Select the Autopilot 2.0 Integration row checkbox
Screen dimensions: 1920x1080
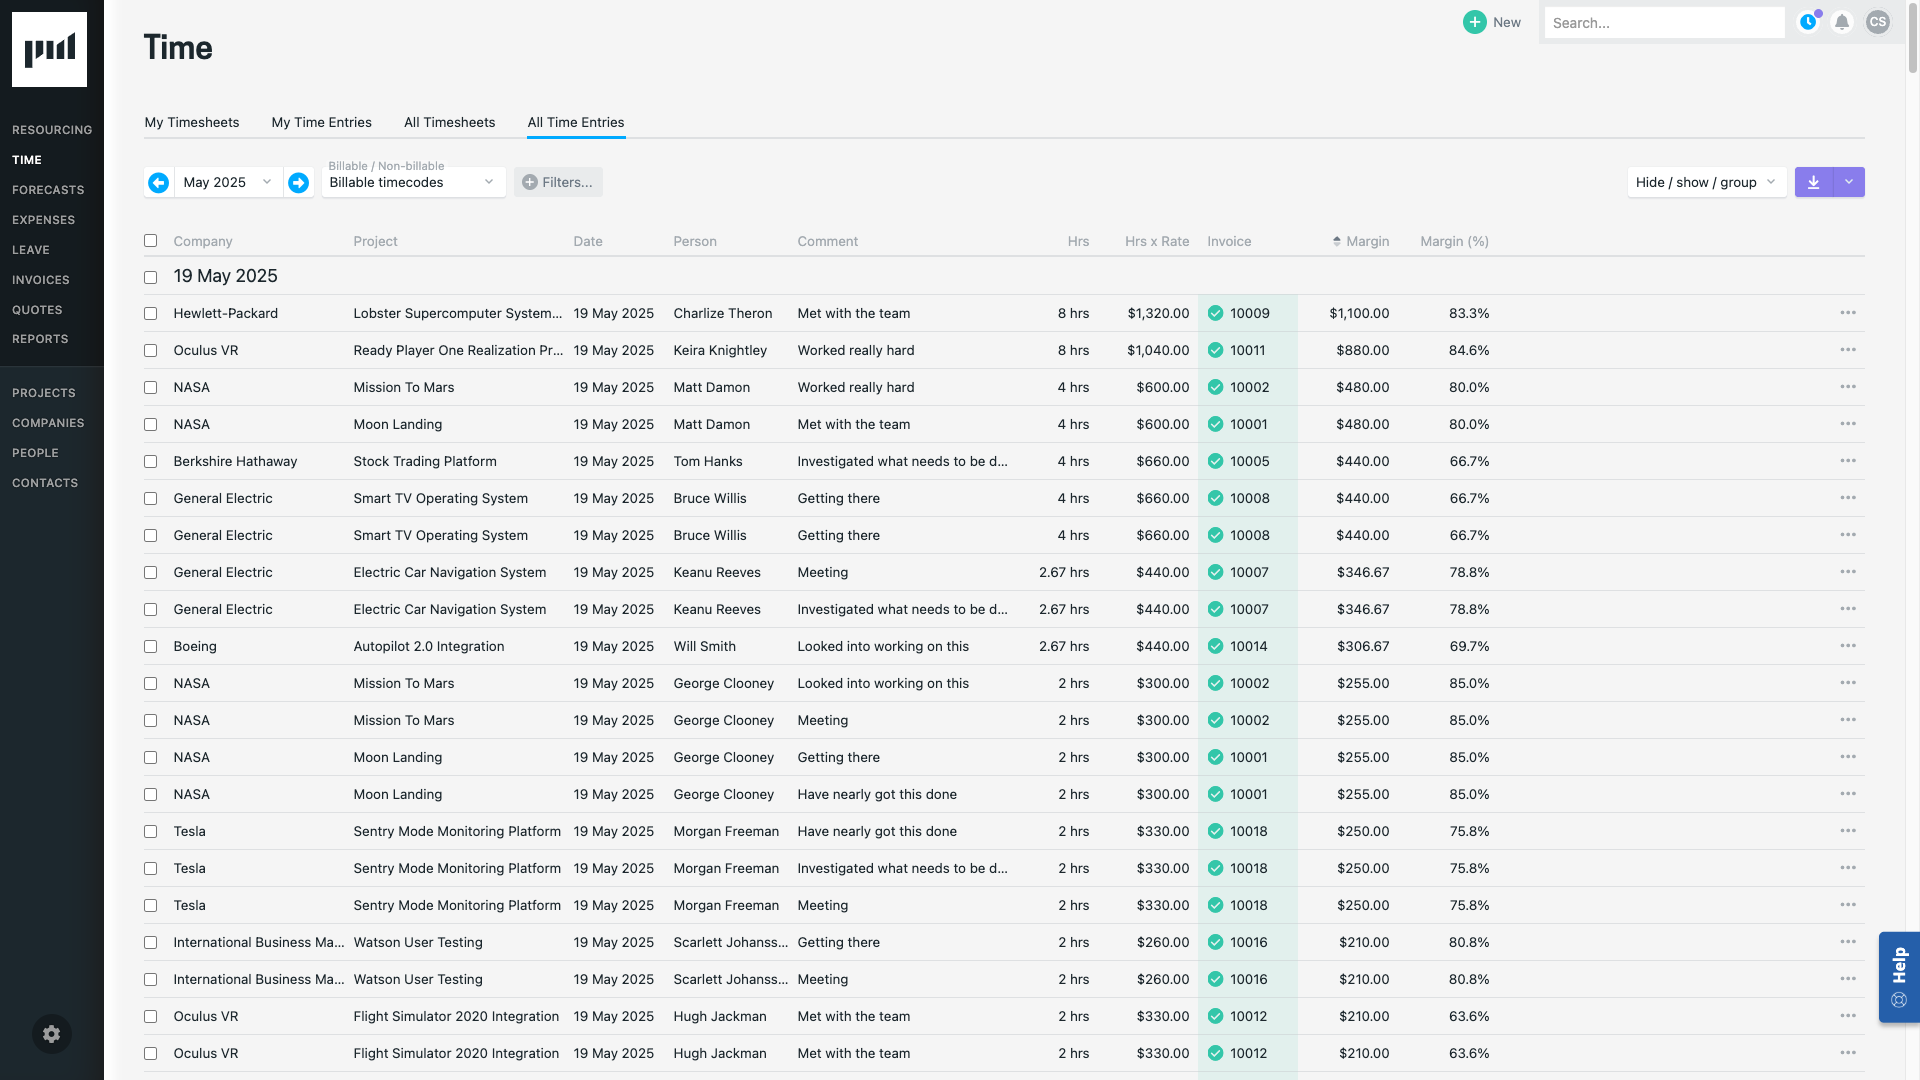[150, 646]
